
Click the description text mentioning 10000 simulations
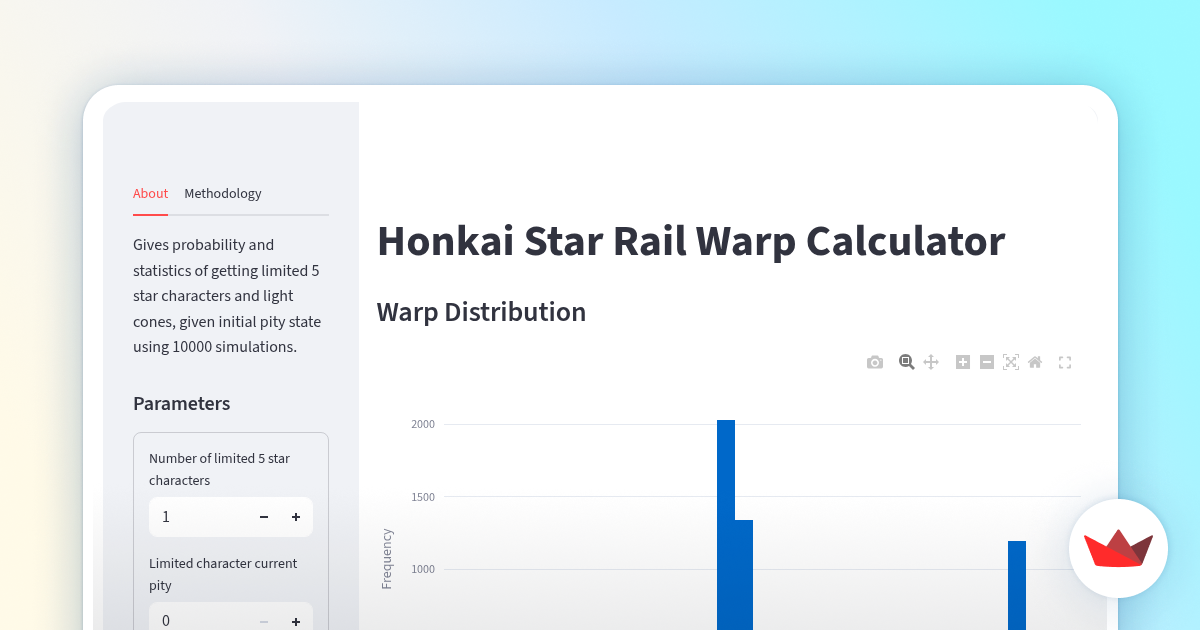(227, 296)
